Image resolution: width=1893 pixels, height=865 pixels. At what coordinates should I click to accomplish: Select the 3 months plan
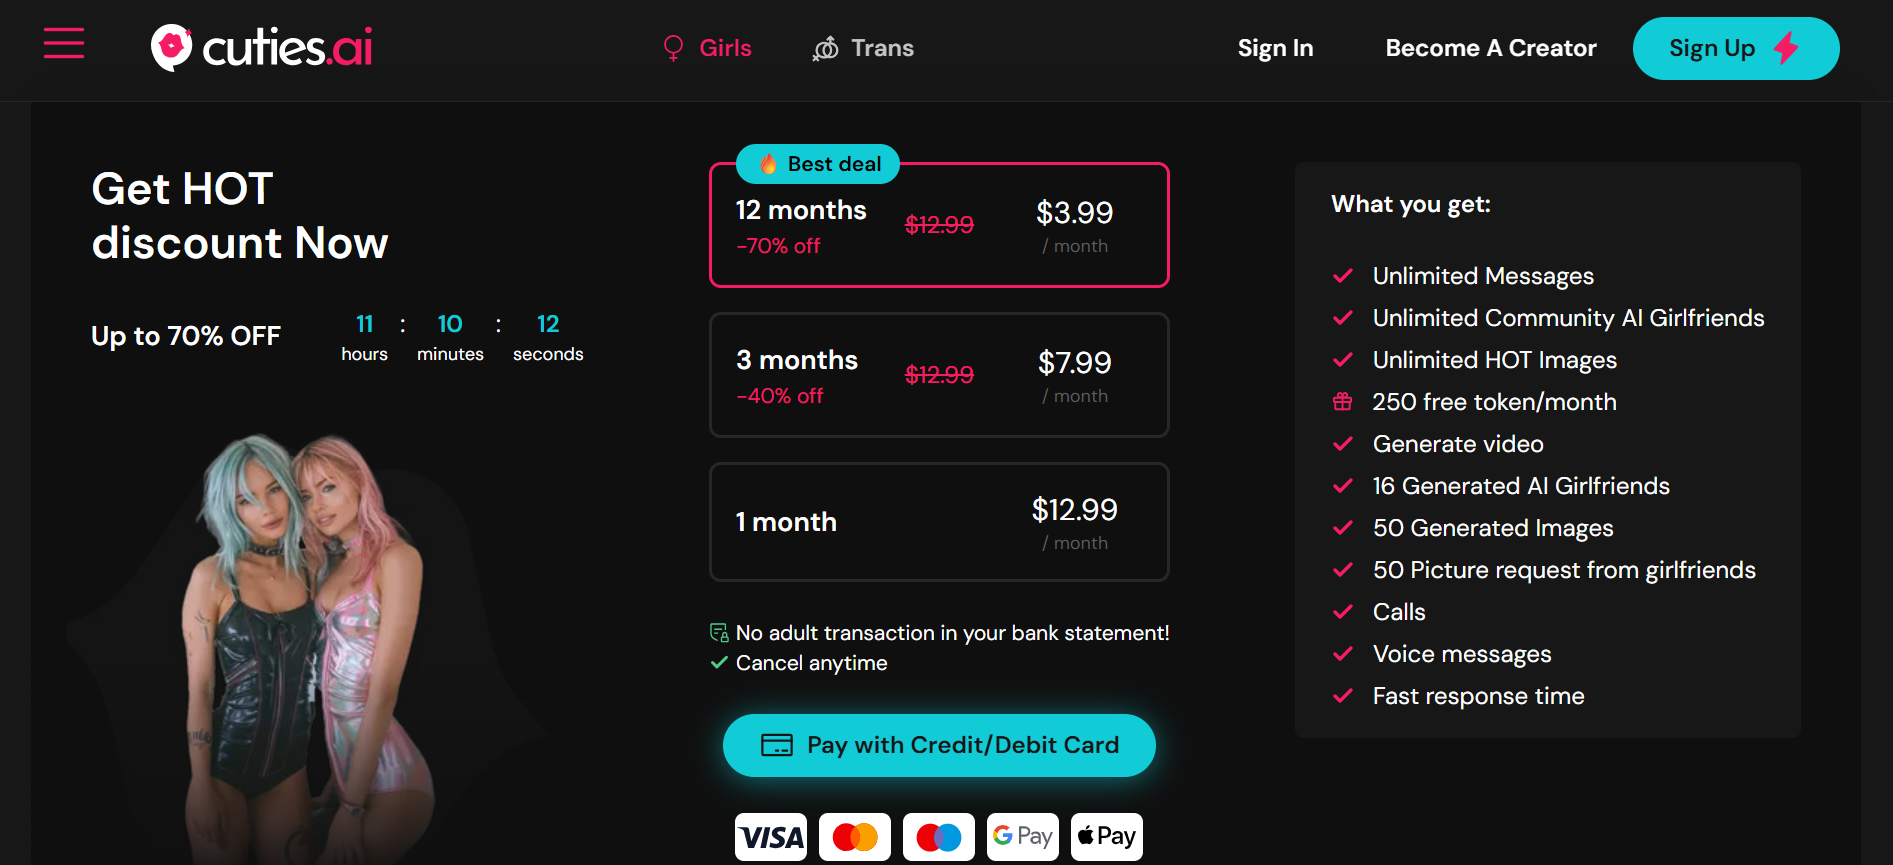coord(939,375)
